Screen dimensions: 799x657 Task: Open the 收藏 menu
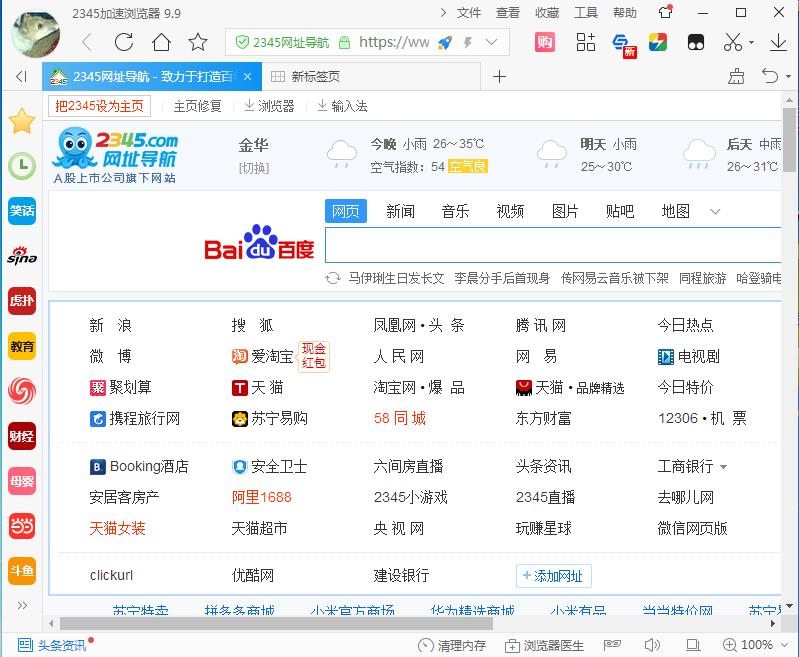547,13
